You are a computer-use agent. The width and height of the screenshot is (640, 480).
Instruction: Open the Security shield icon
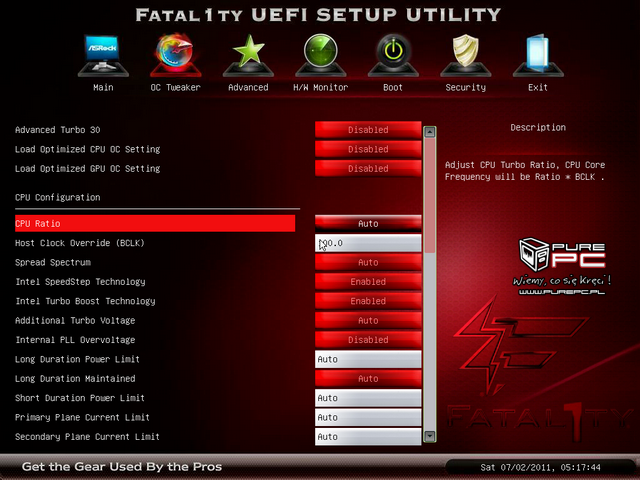pyautogui.click(x=466, y=55)
